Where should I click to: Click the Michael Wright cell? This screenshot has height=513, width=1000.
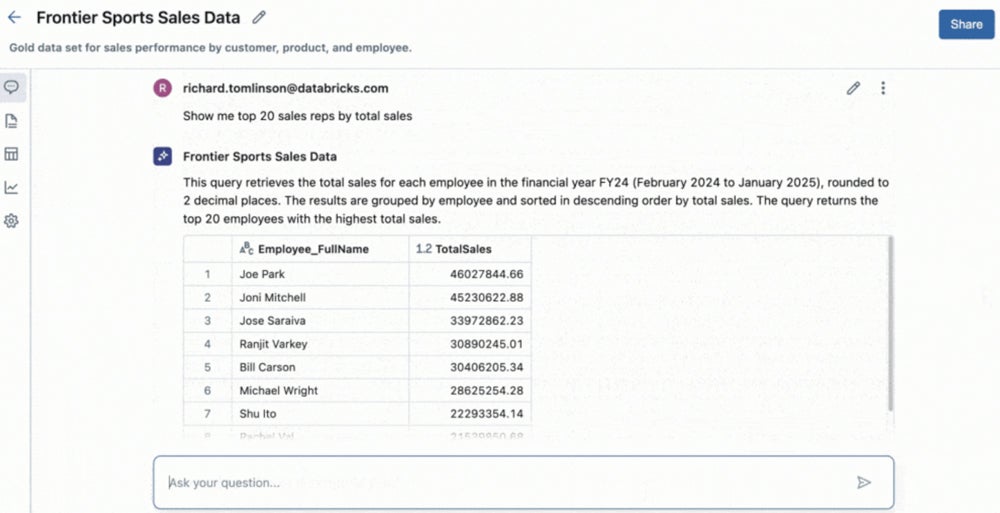(320, 390)
